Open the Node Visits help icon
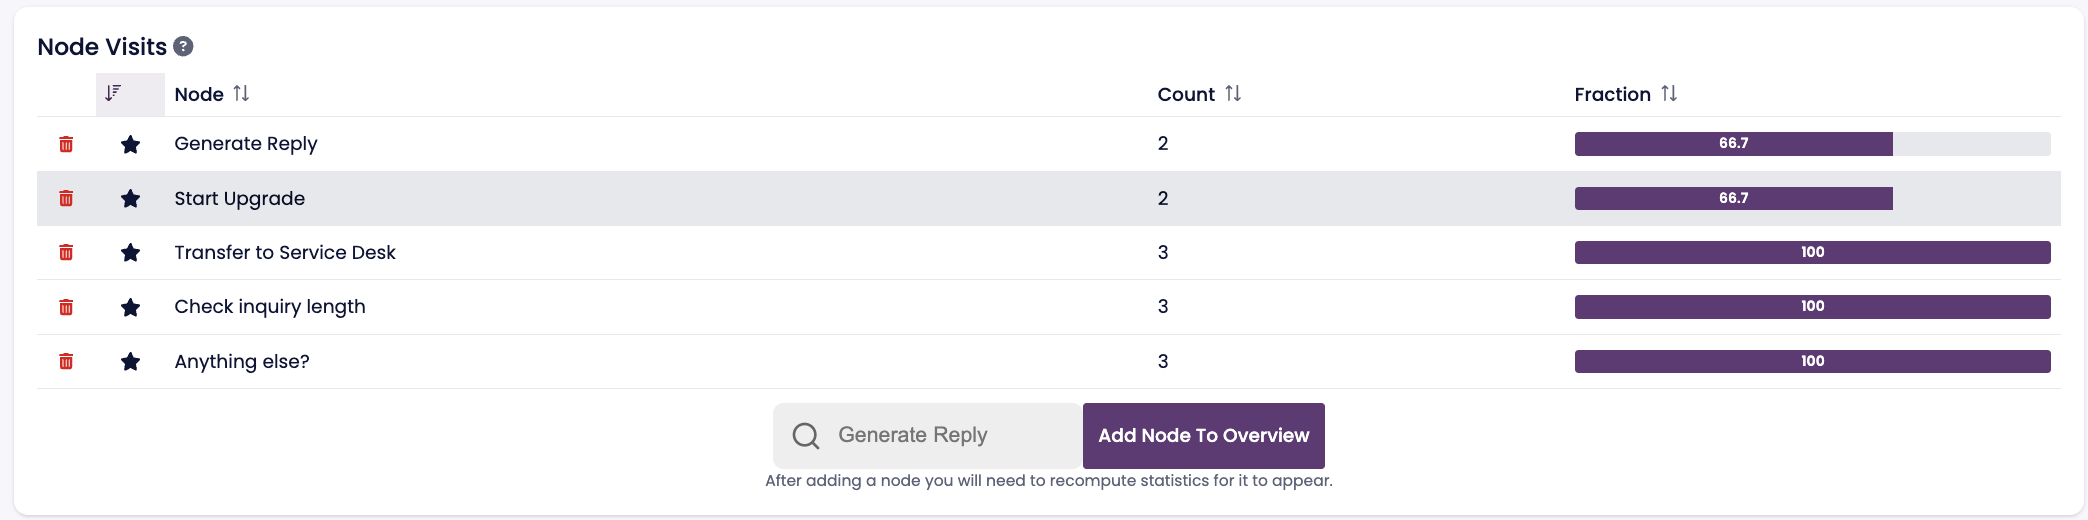 point(183,46)
